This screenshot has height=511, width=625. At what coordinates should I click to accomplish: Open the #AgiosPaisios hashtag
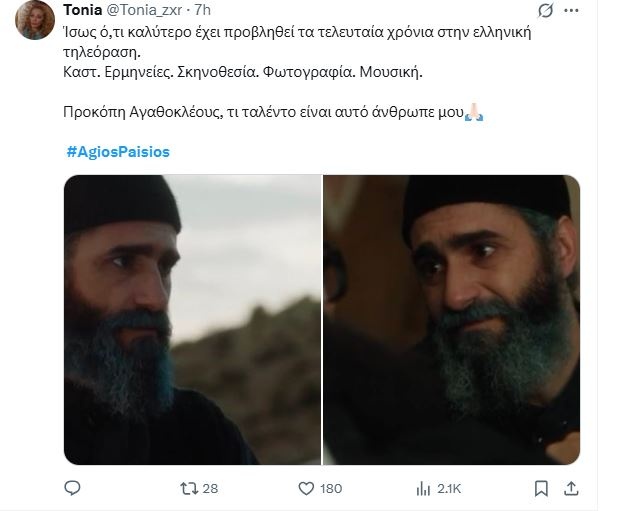[x=118, y=152]
